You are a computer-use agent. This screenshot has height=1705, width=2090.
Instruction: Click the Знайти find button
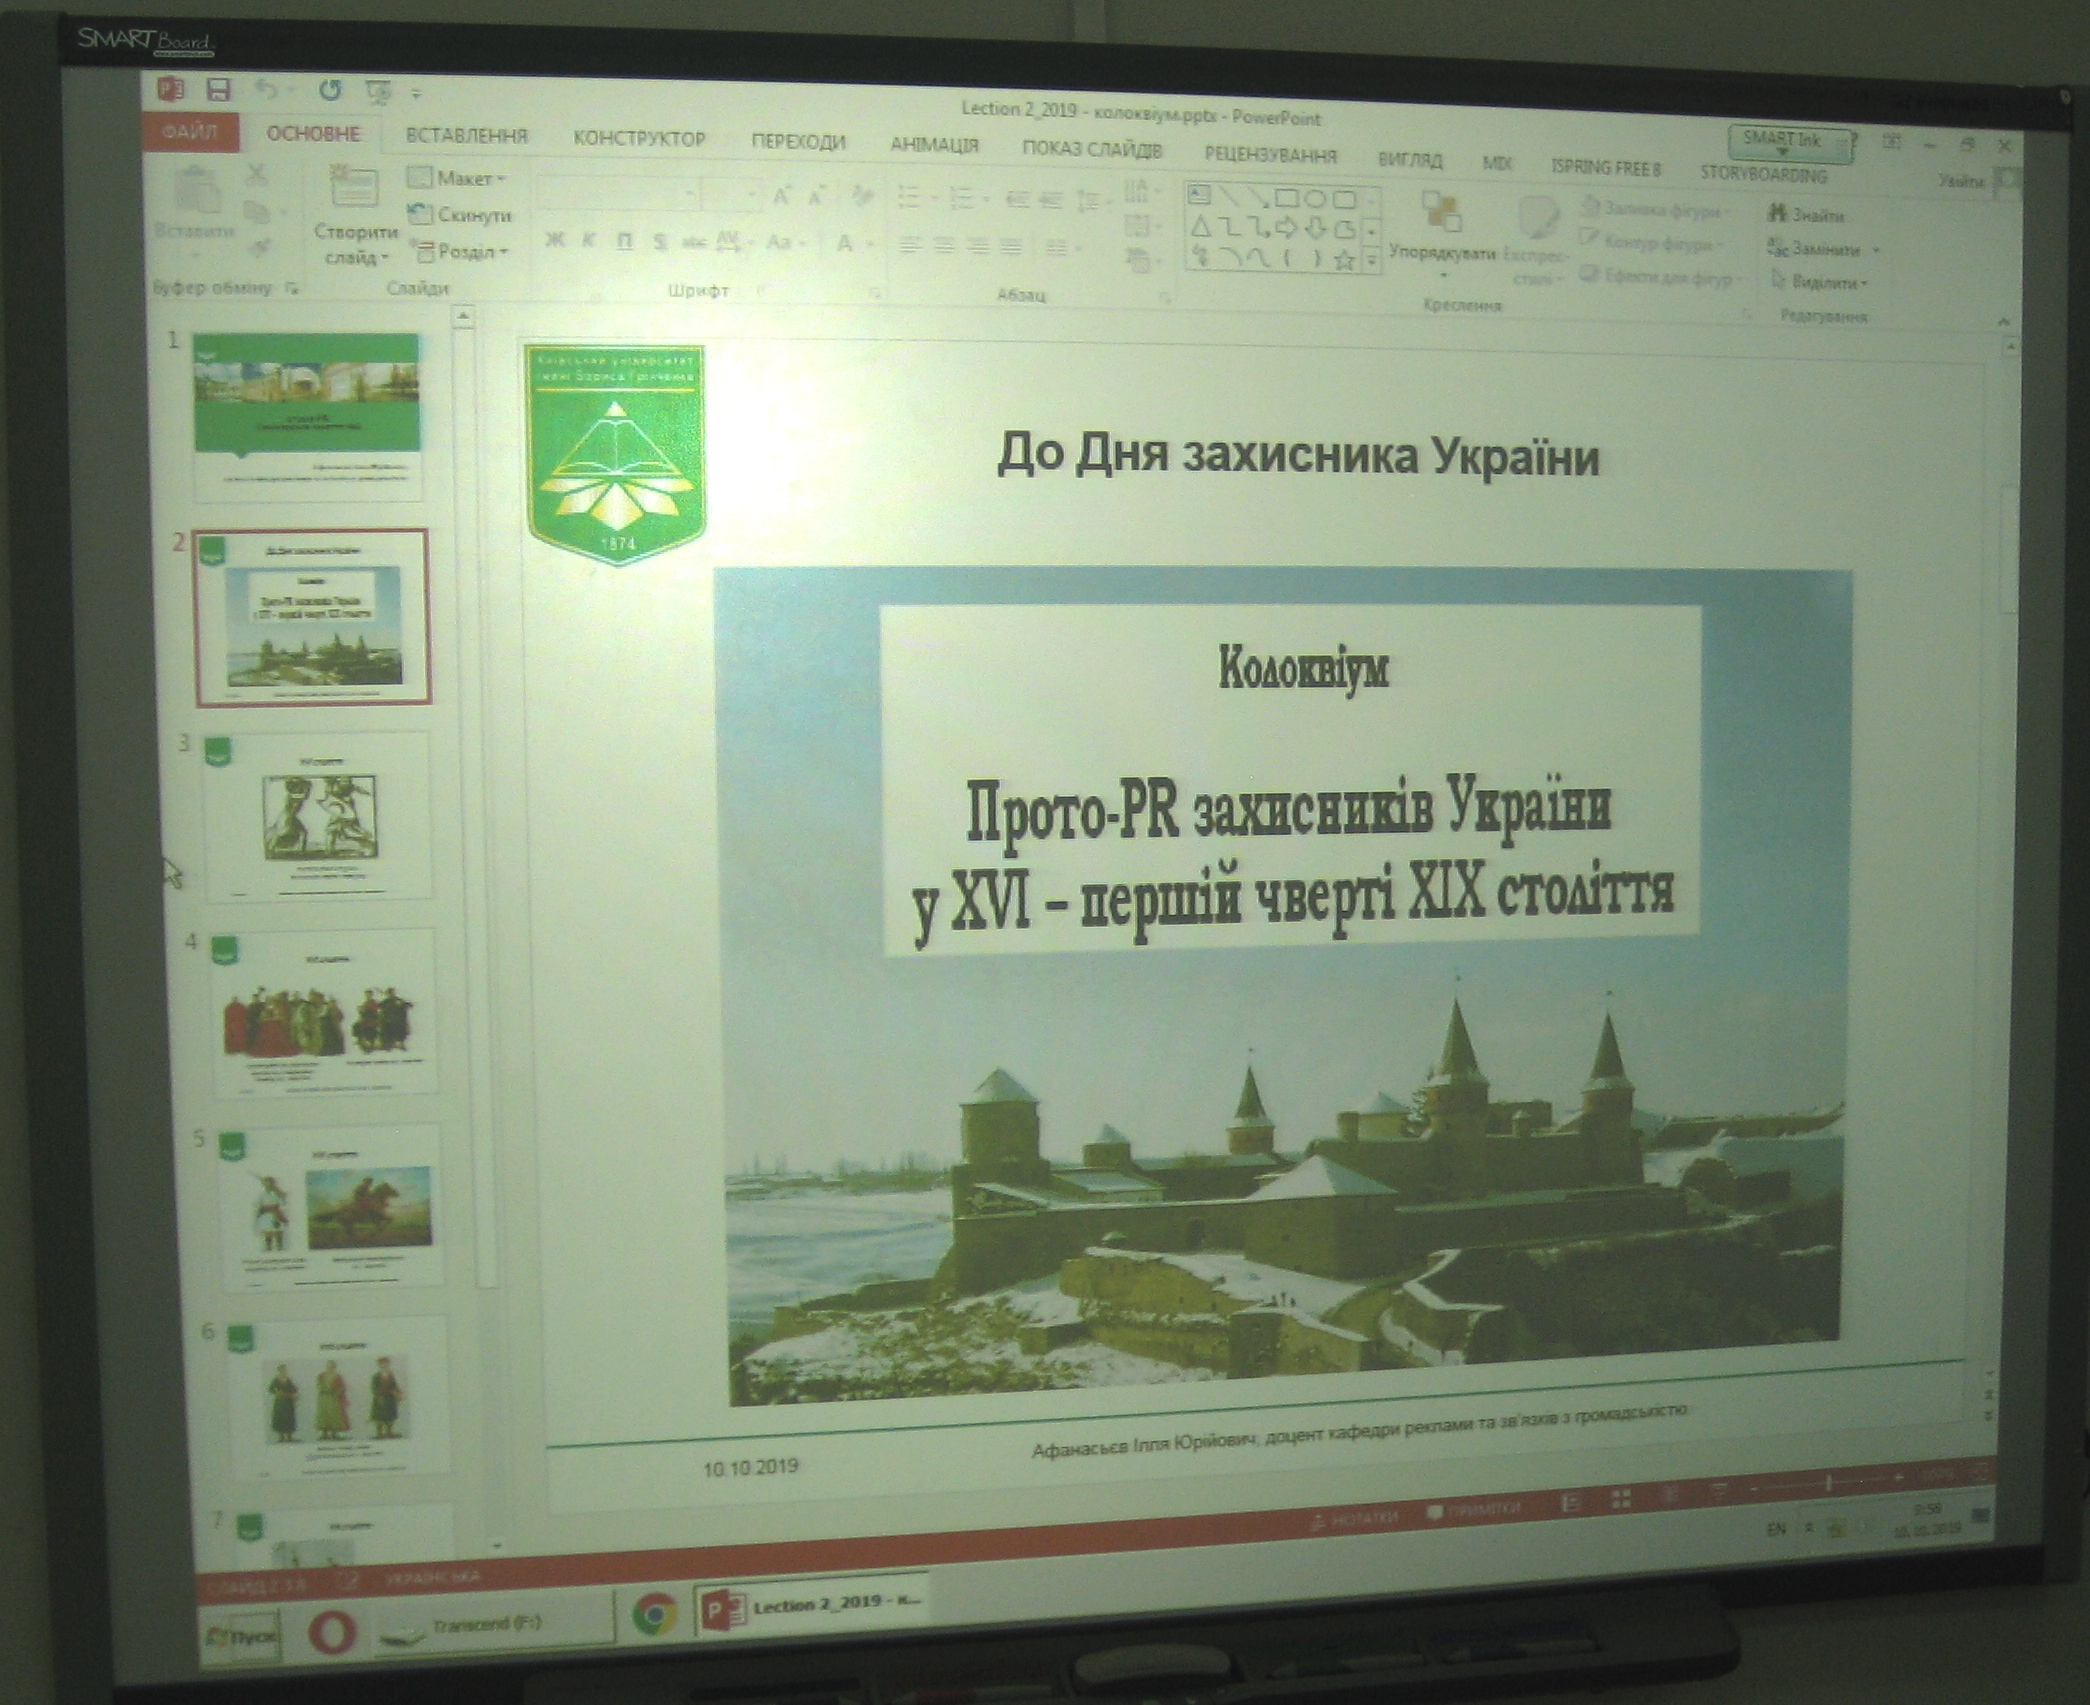point(1806,215)
